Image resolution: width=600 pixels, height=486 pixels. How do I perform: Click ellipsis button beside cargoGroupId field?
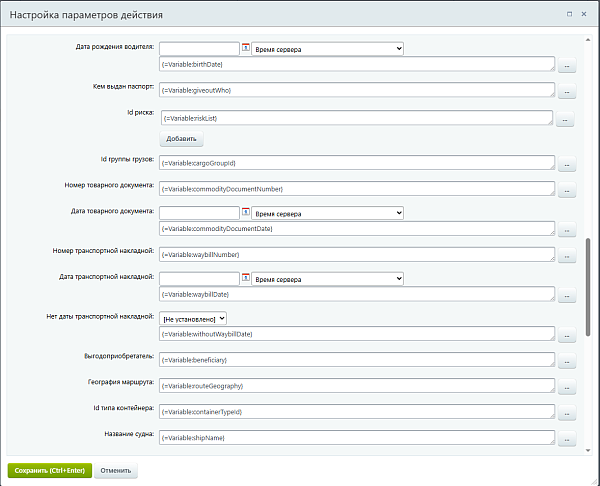tap(567, 164)
